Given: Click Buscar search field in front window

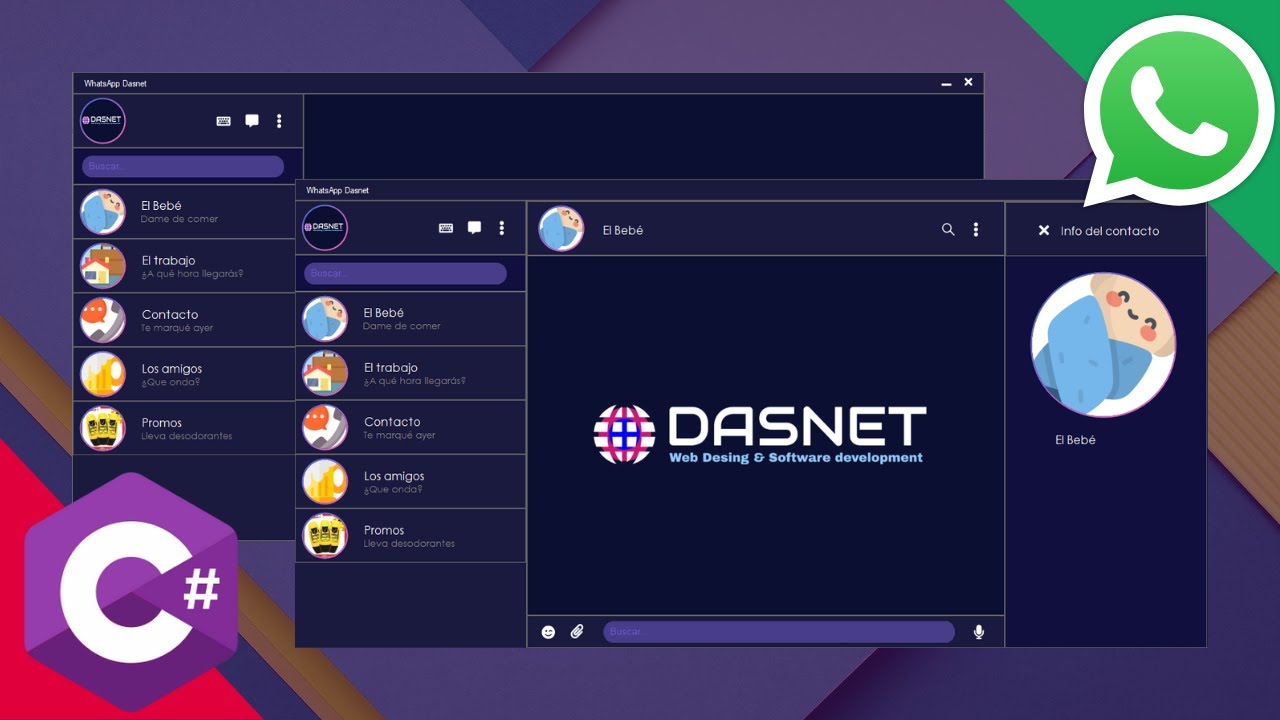Looking at the screenshot, I should [x=405, y=273].
